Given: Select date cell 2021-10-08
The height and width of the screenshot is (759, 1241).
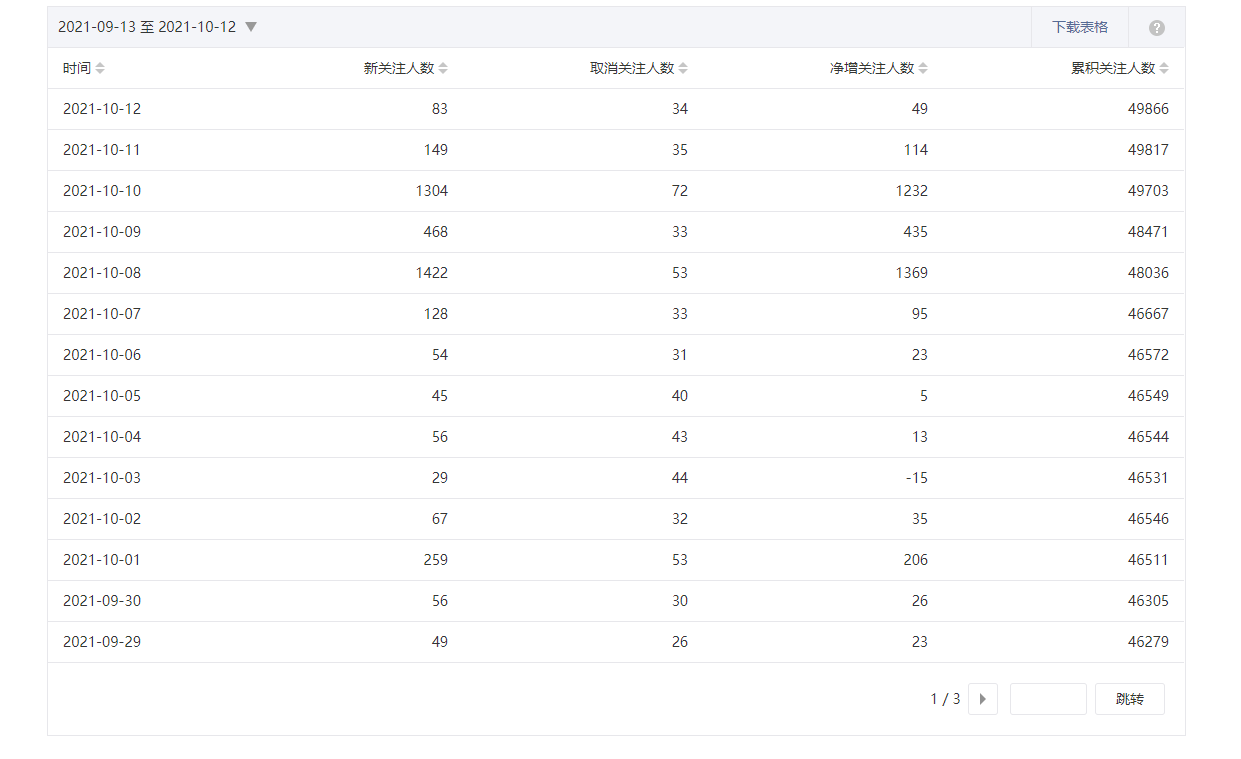Looking at the screenshot, I should 102,273.
